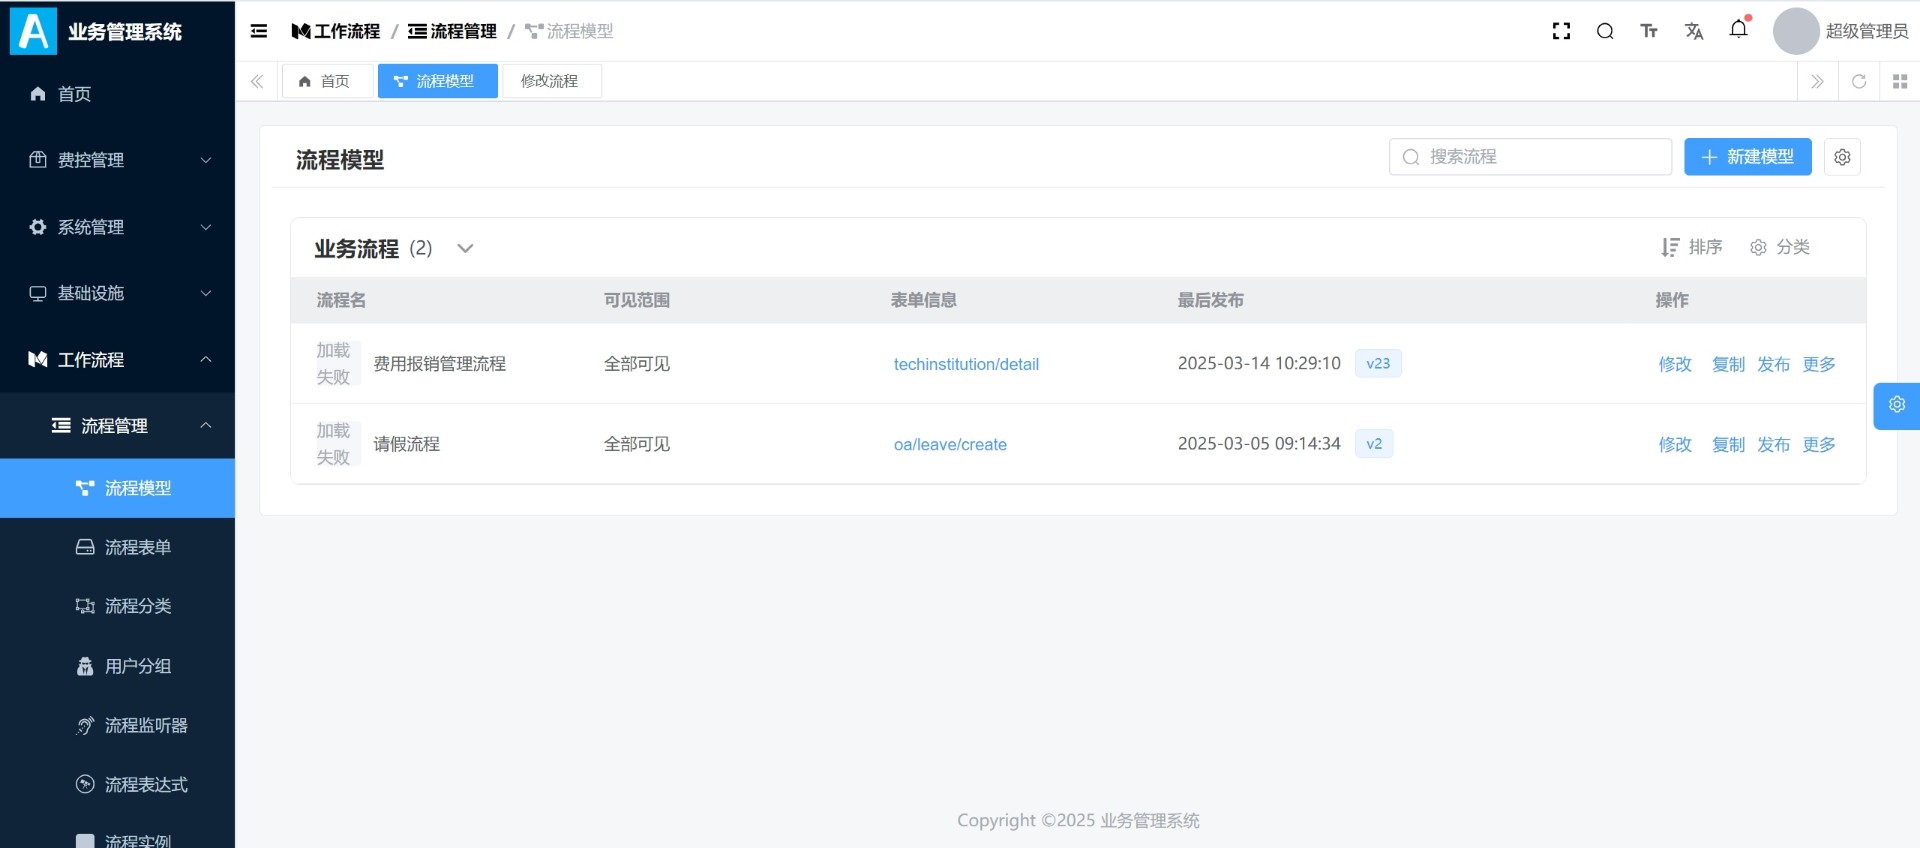Expand the 基础设施 sidebar menu
The width and height of the screenshot is (1920, 848).
[117, 293]
